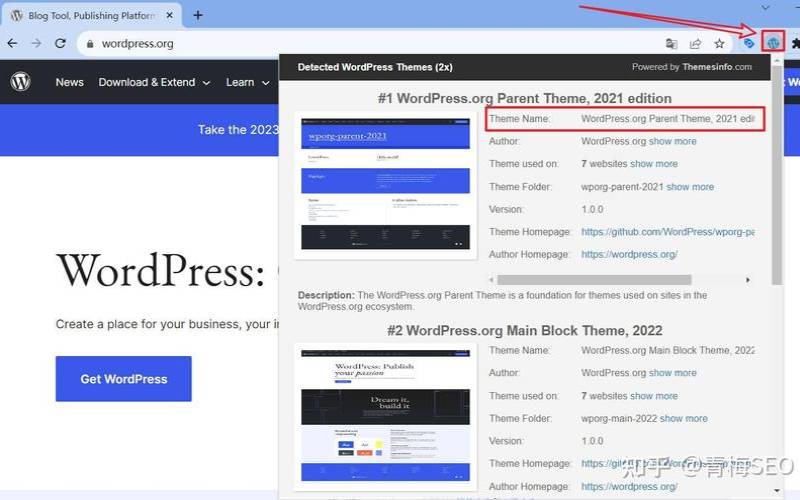Open a new browser tab
Image resolution: width=800 pixels, height=500 pixels.
click(x=198, y=15)
